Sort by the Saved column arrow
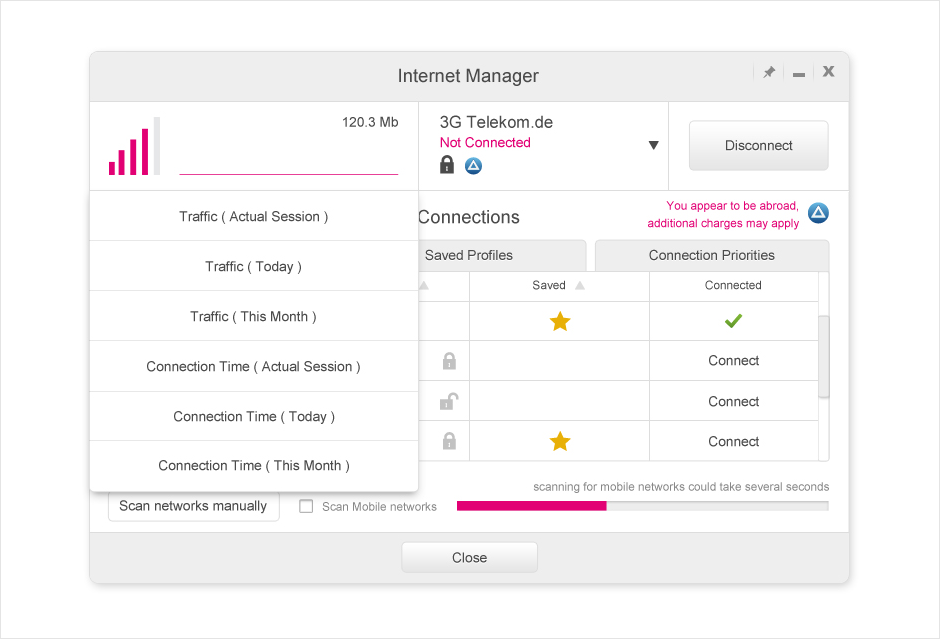Viewport: 940px width, 639px height. point(580,286)
